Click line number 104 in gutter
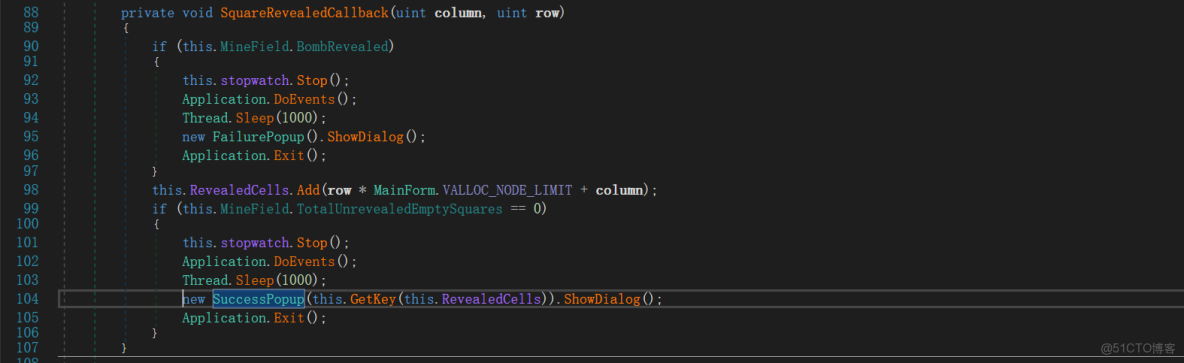Screen dimensions: 1184x363 (x=27, y=299)
